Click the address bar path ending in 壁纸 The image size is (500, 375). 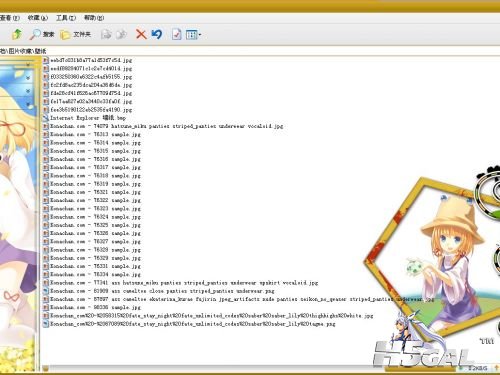coord(23,51)
